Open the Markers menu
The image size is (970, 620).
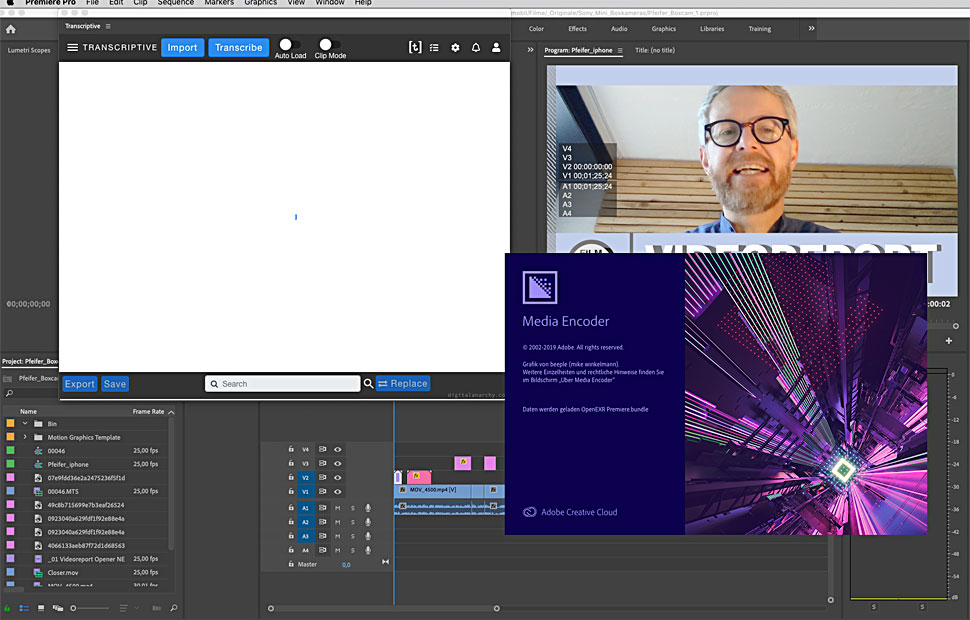click(219, 3)
